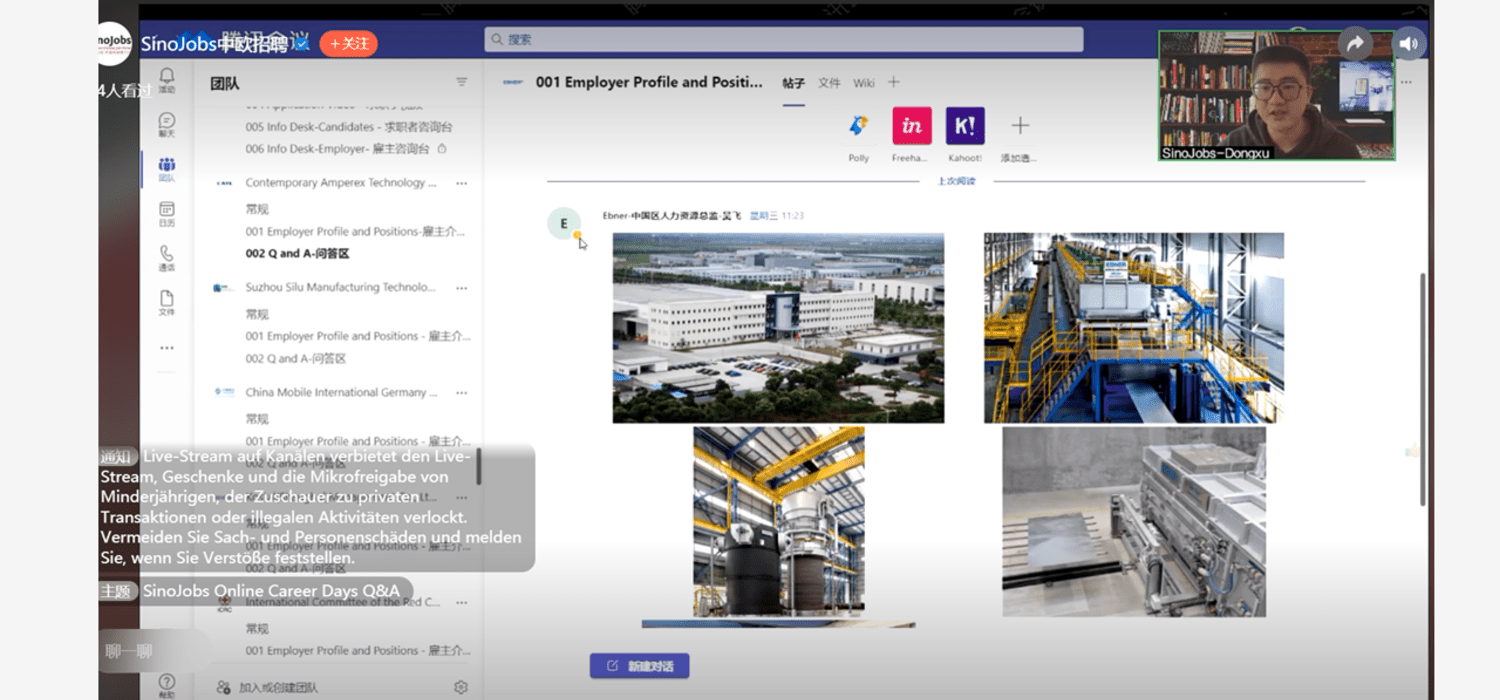Switch to the 帖子 (Posts) tab
The image size is (1500, 700).
pos(793,83)
